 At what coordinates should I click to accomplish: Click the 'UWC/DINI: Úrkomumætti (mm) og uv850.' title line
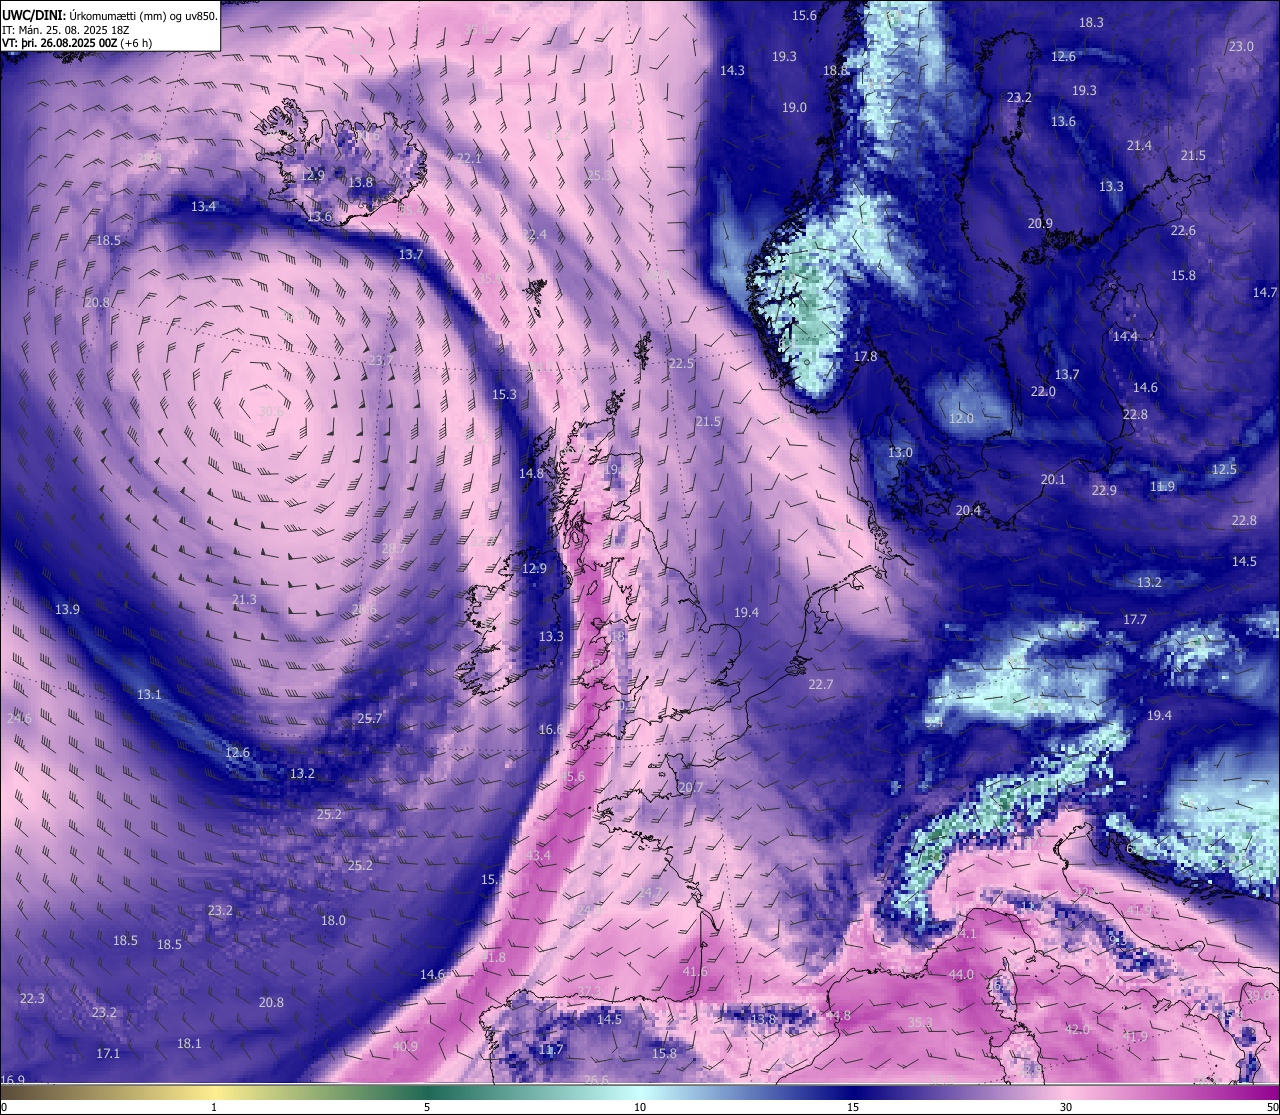click(x=110, y=15)
